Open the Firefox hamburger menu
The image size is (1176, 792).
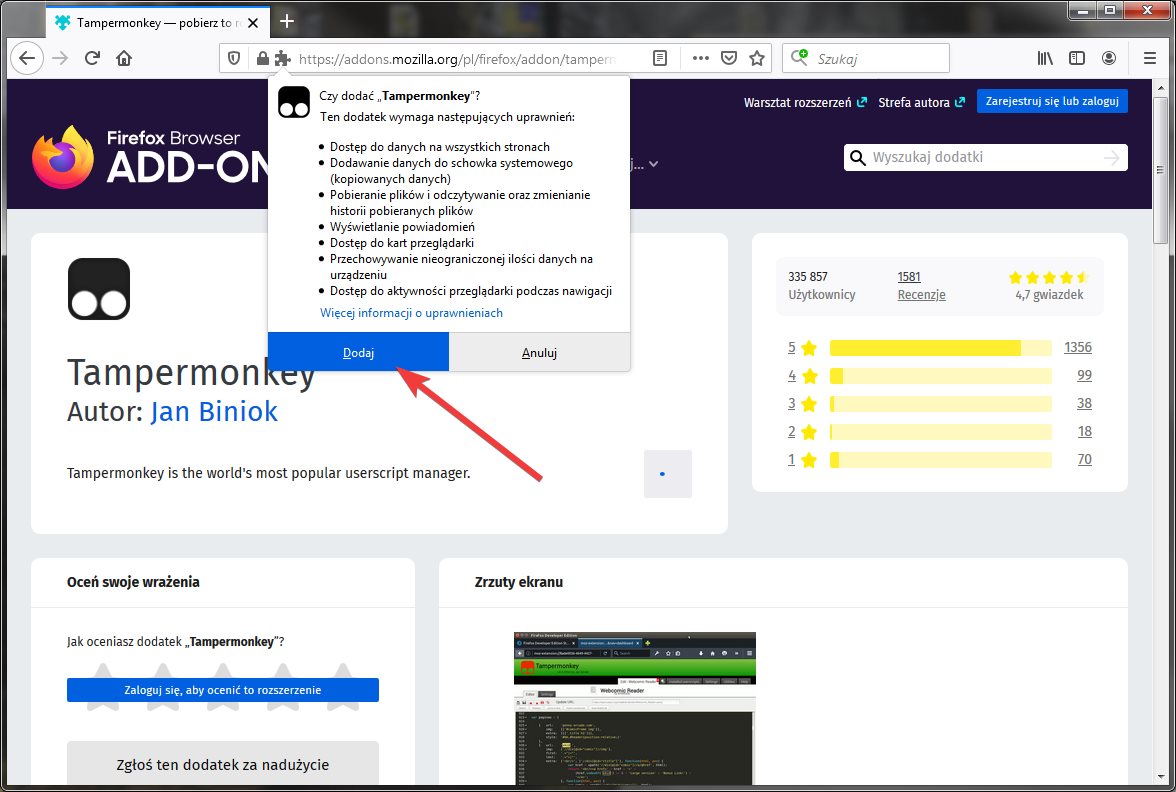coord(1150,58)
